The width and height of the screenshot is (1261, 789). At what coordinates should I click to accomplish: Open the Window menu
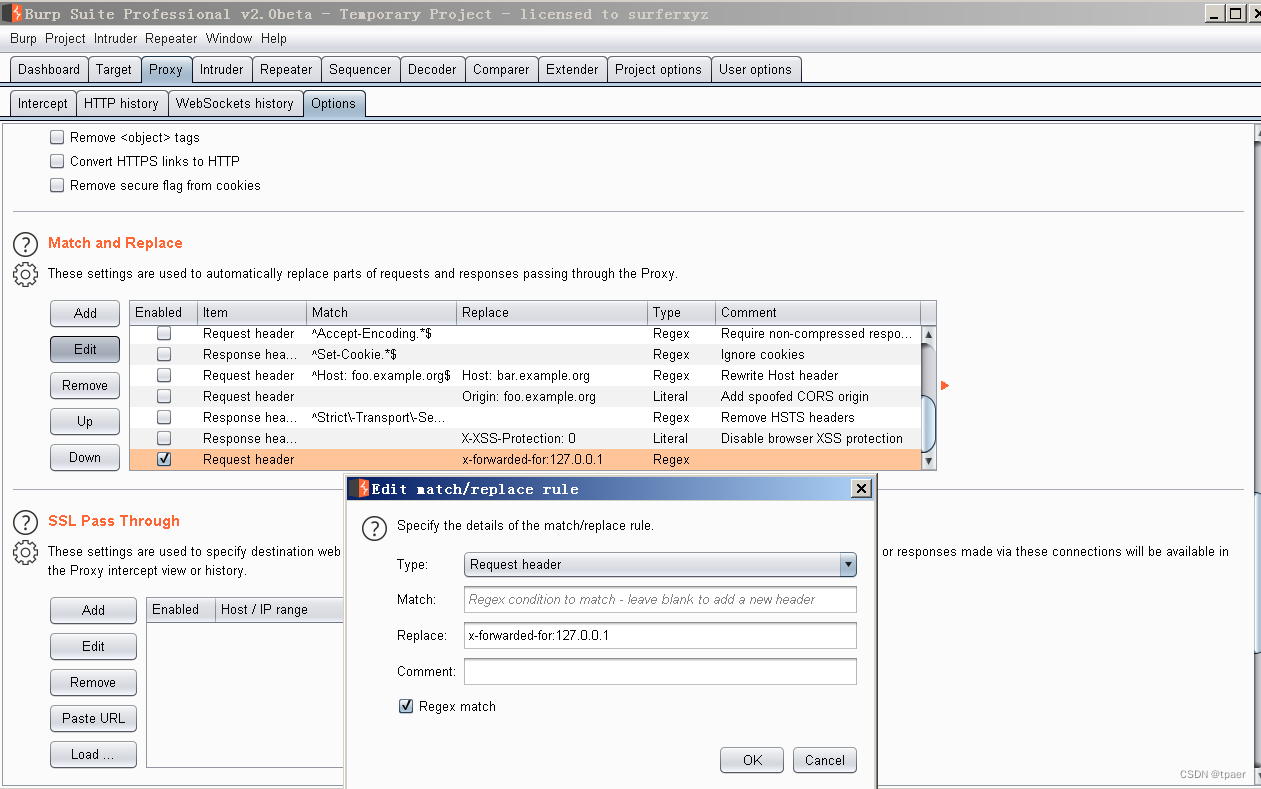229,38
